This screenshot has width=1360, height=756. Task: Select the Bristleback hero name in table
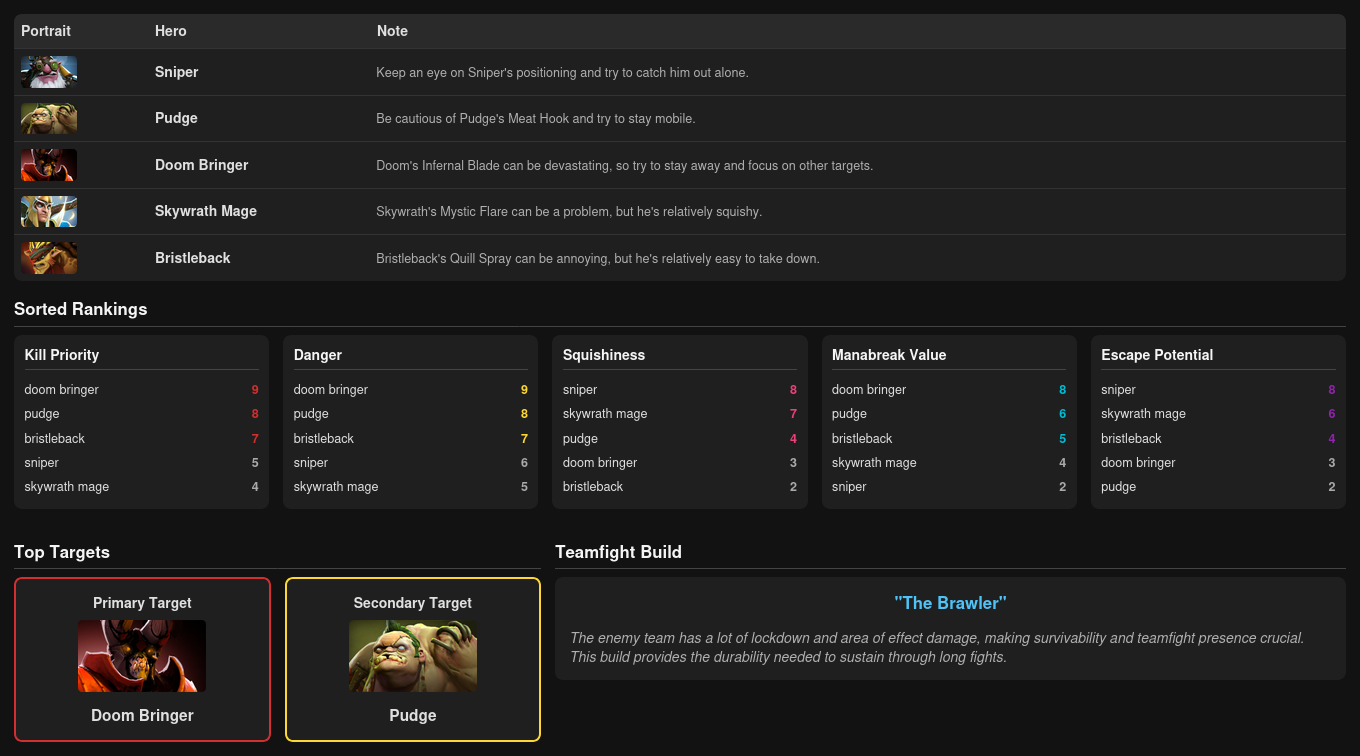pyautogui.click(x=193, y=258)
